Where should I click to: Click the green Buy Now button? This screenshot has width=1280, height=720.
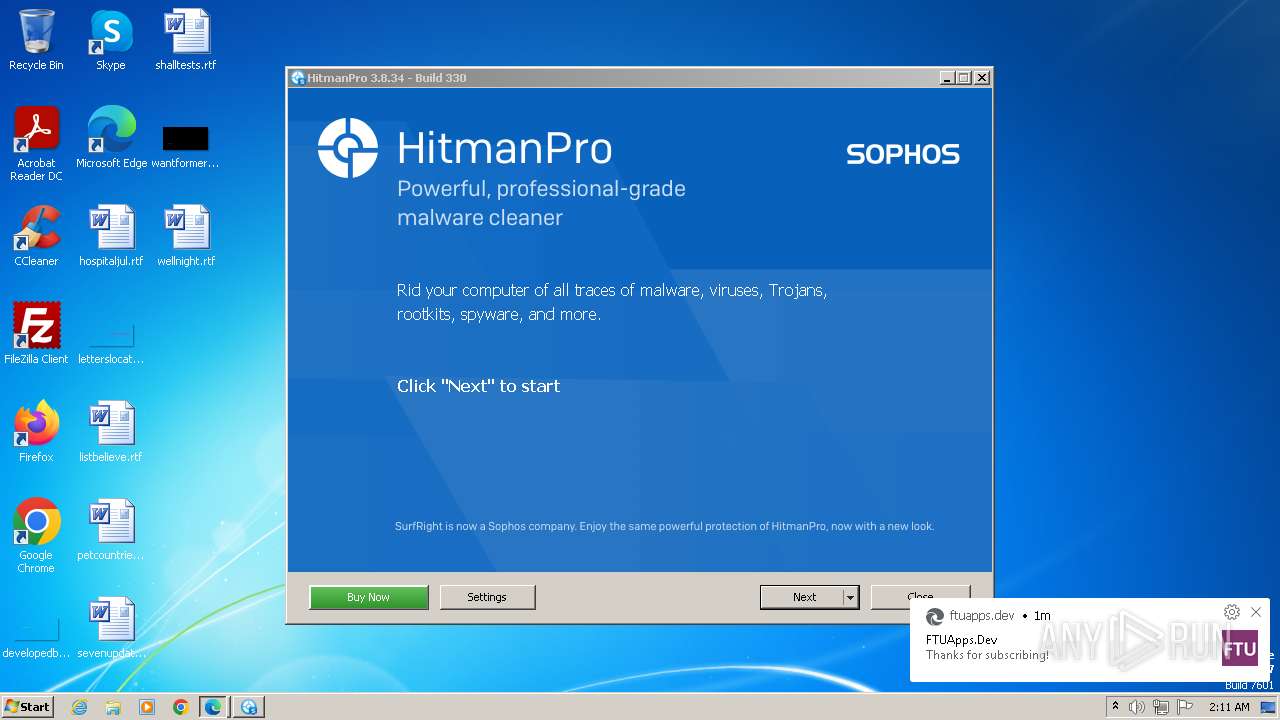369,597
